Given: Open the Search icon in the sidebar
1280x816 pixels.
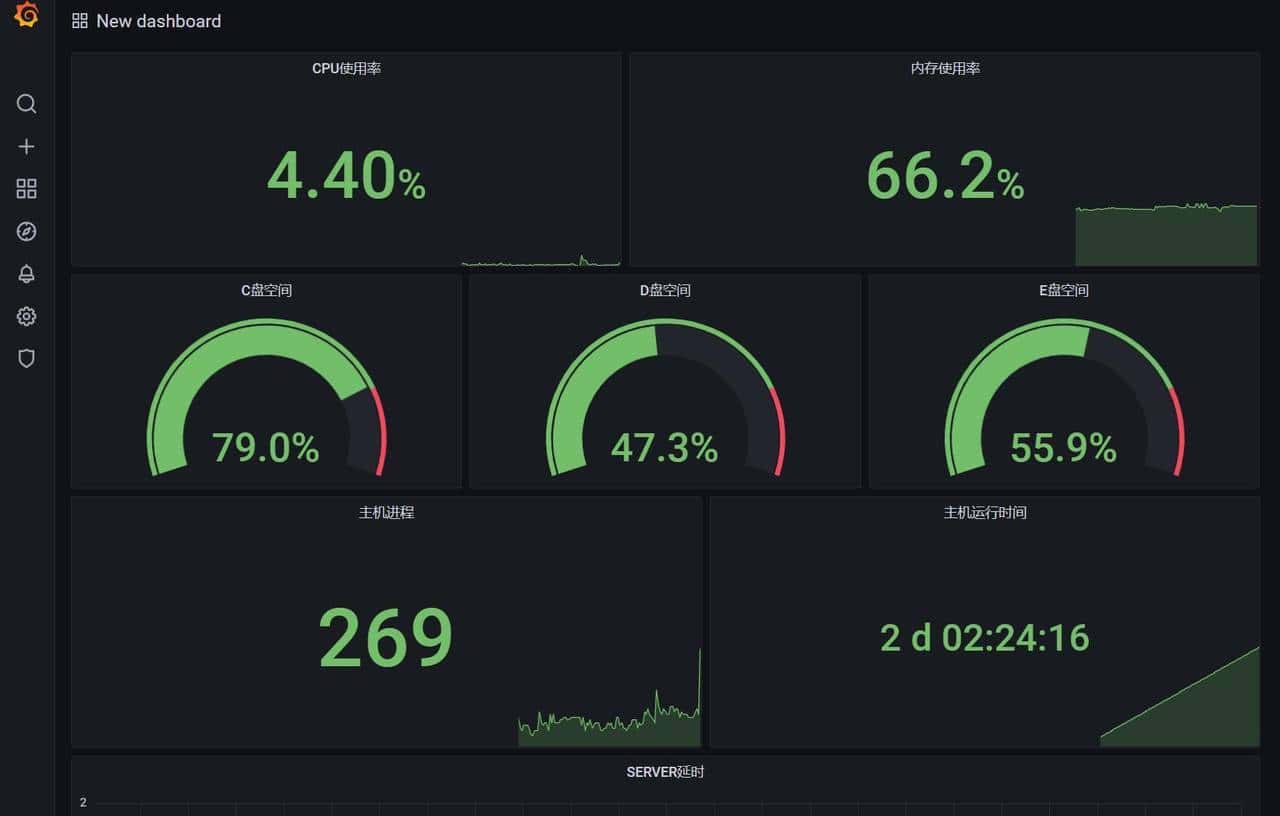Looking at the screenshot, I should 26,104.
